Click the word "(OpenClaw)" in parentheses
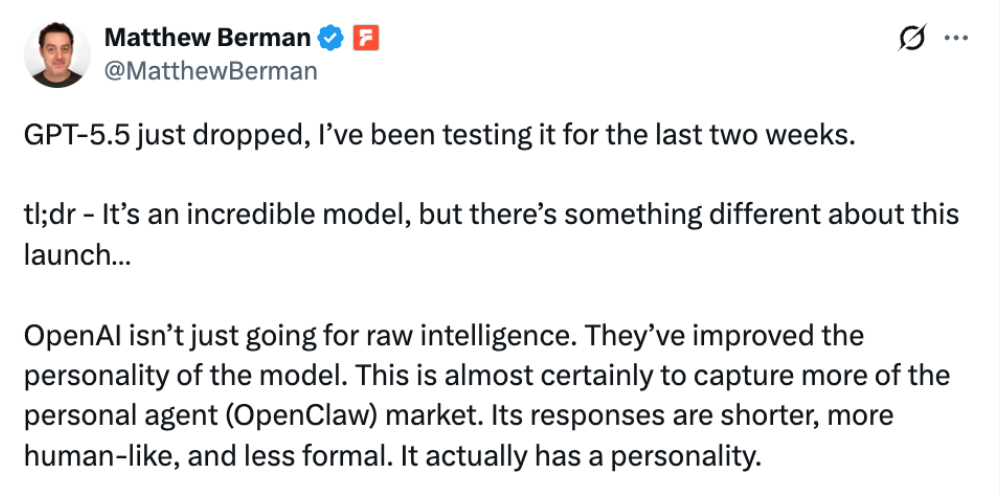 point(266,414)
